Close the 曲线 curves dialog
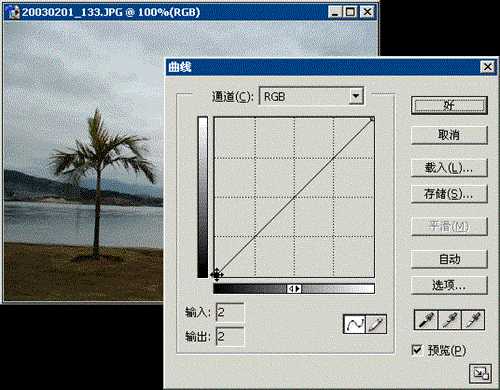The height and width of the screenshot is (390, 500). click(487, 67)
